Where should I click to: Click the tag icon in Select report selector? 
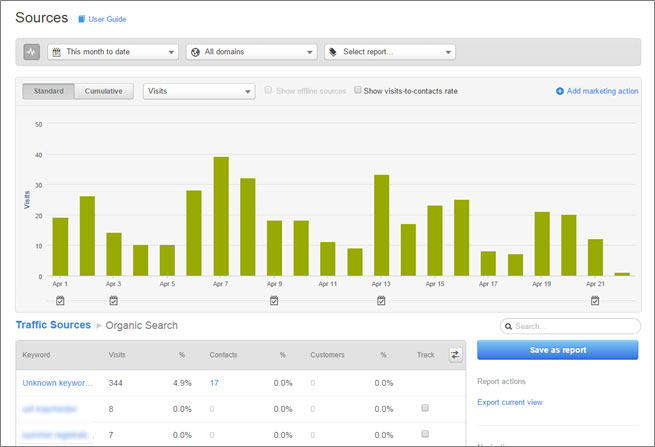(x=333, y=52)
